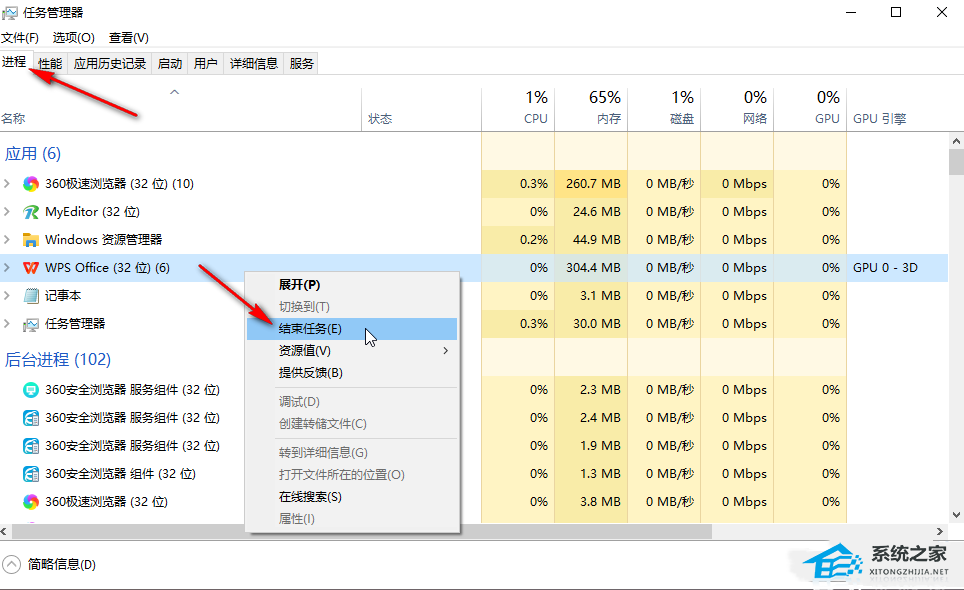964x590 pixels.
Task: Click the 简略信息(D) link text
Action: point(61,564)
